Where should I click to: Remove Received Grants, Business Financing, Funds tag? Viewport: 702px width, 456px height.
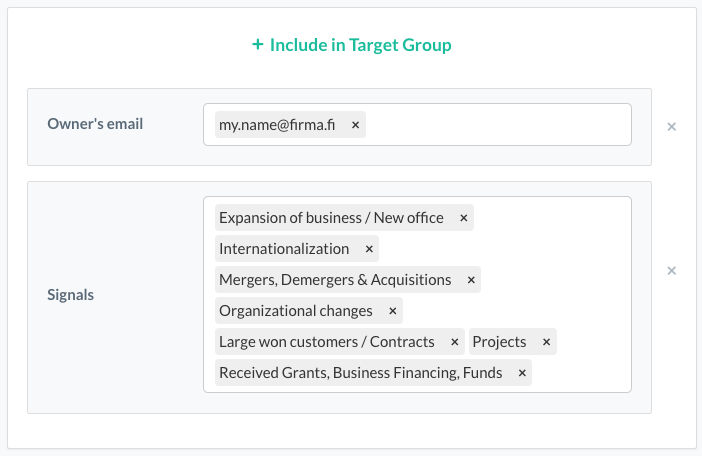(x=522, y=373)
